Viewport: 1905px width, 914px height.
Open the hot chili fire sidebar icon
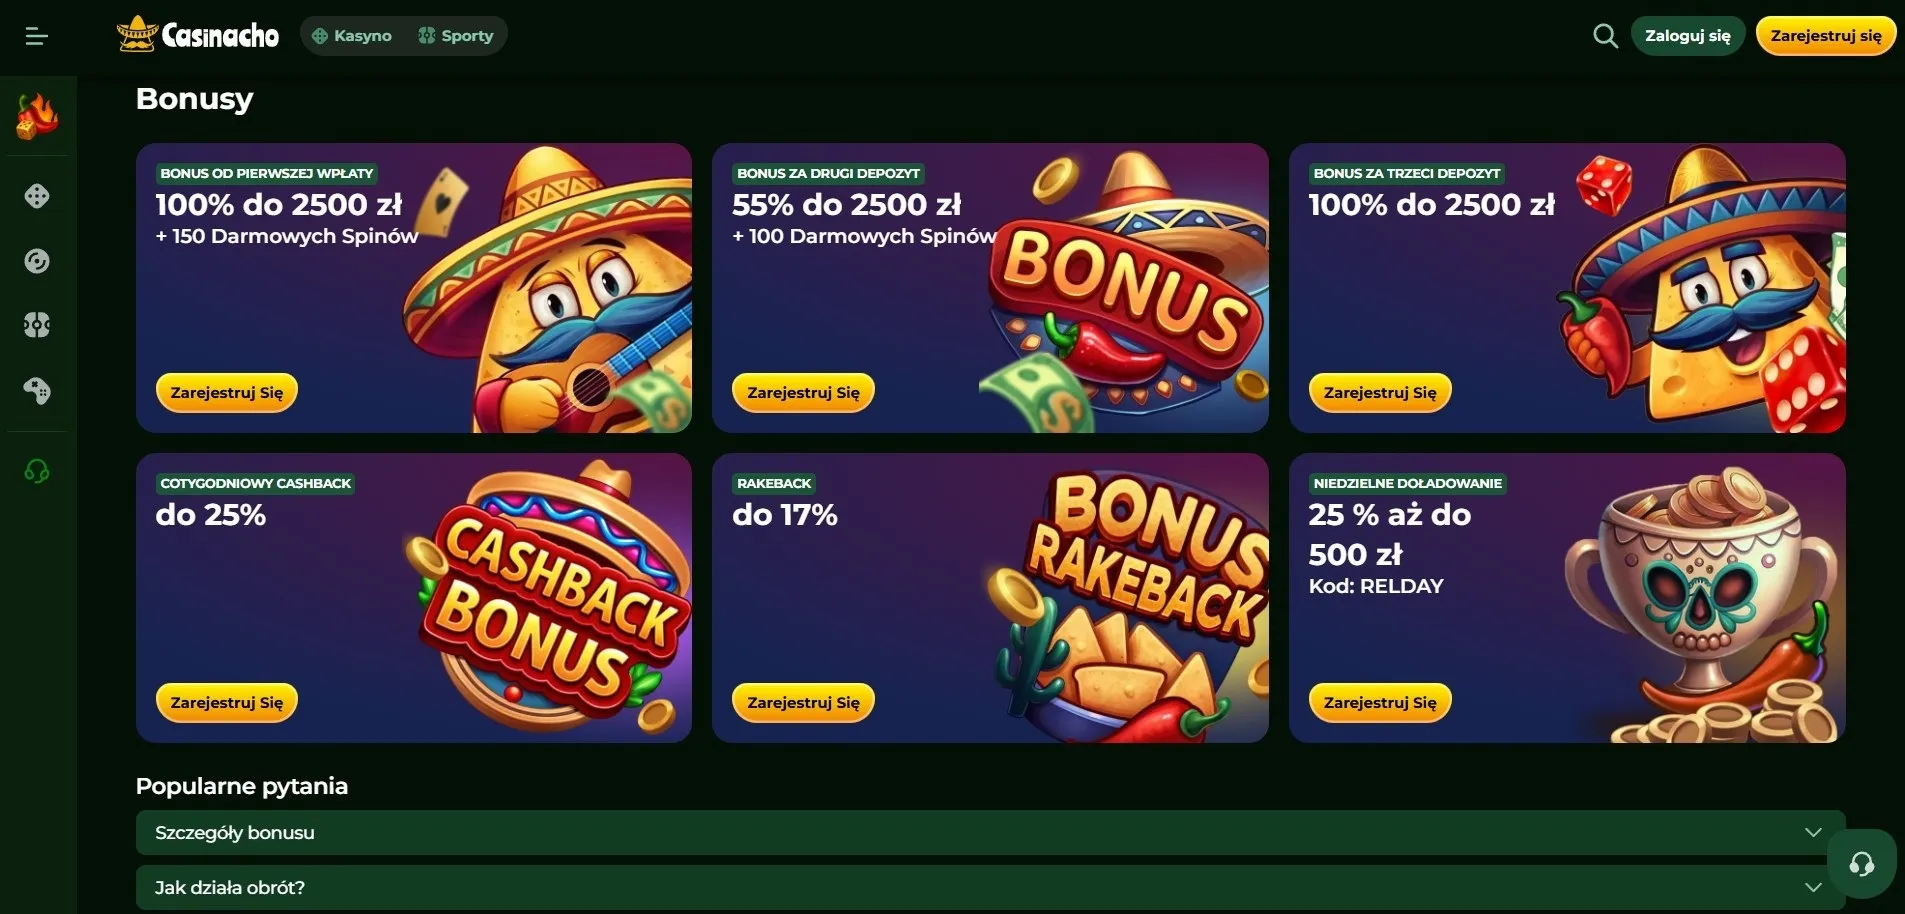point(37,116)
